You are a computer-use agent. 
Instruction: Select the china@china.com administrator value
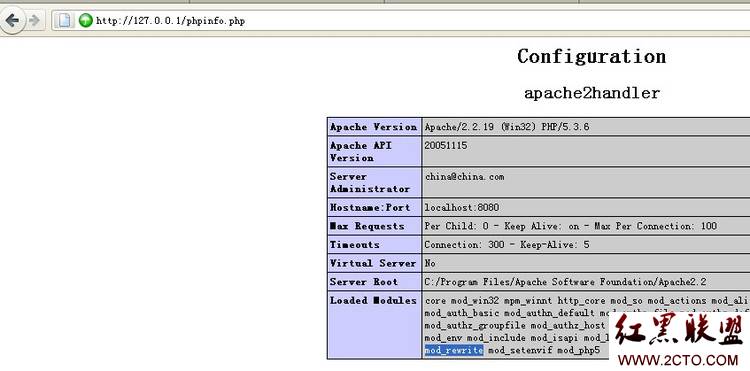pos(464,177)
